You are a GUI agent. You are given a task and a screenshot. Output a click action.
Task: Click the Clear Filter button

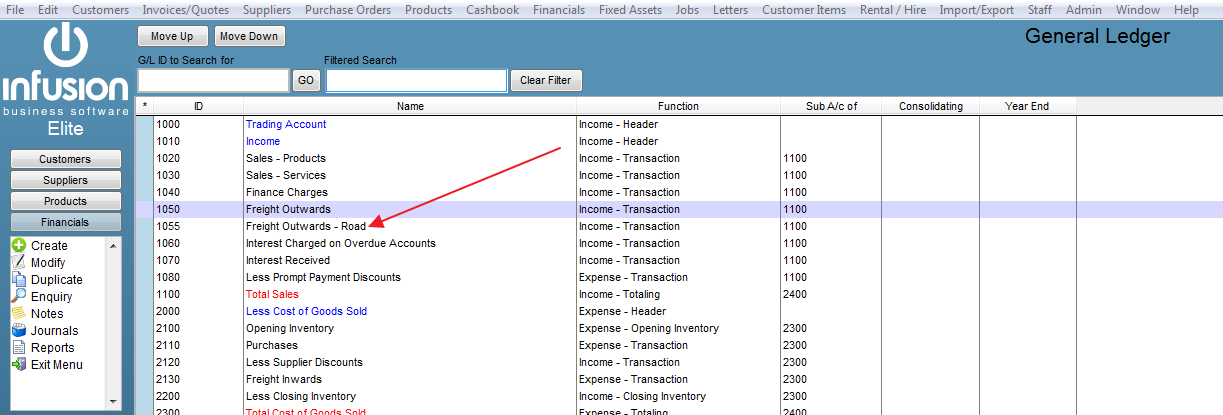(x=546, y=80)
